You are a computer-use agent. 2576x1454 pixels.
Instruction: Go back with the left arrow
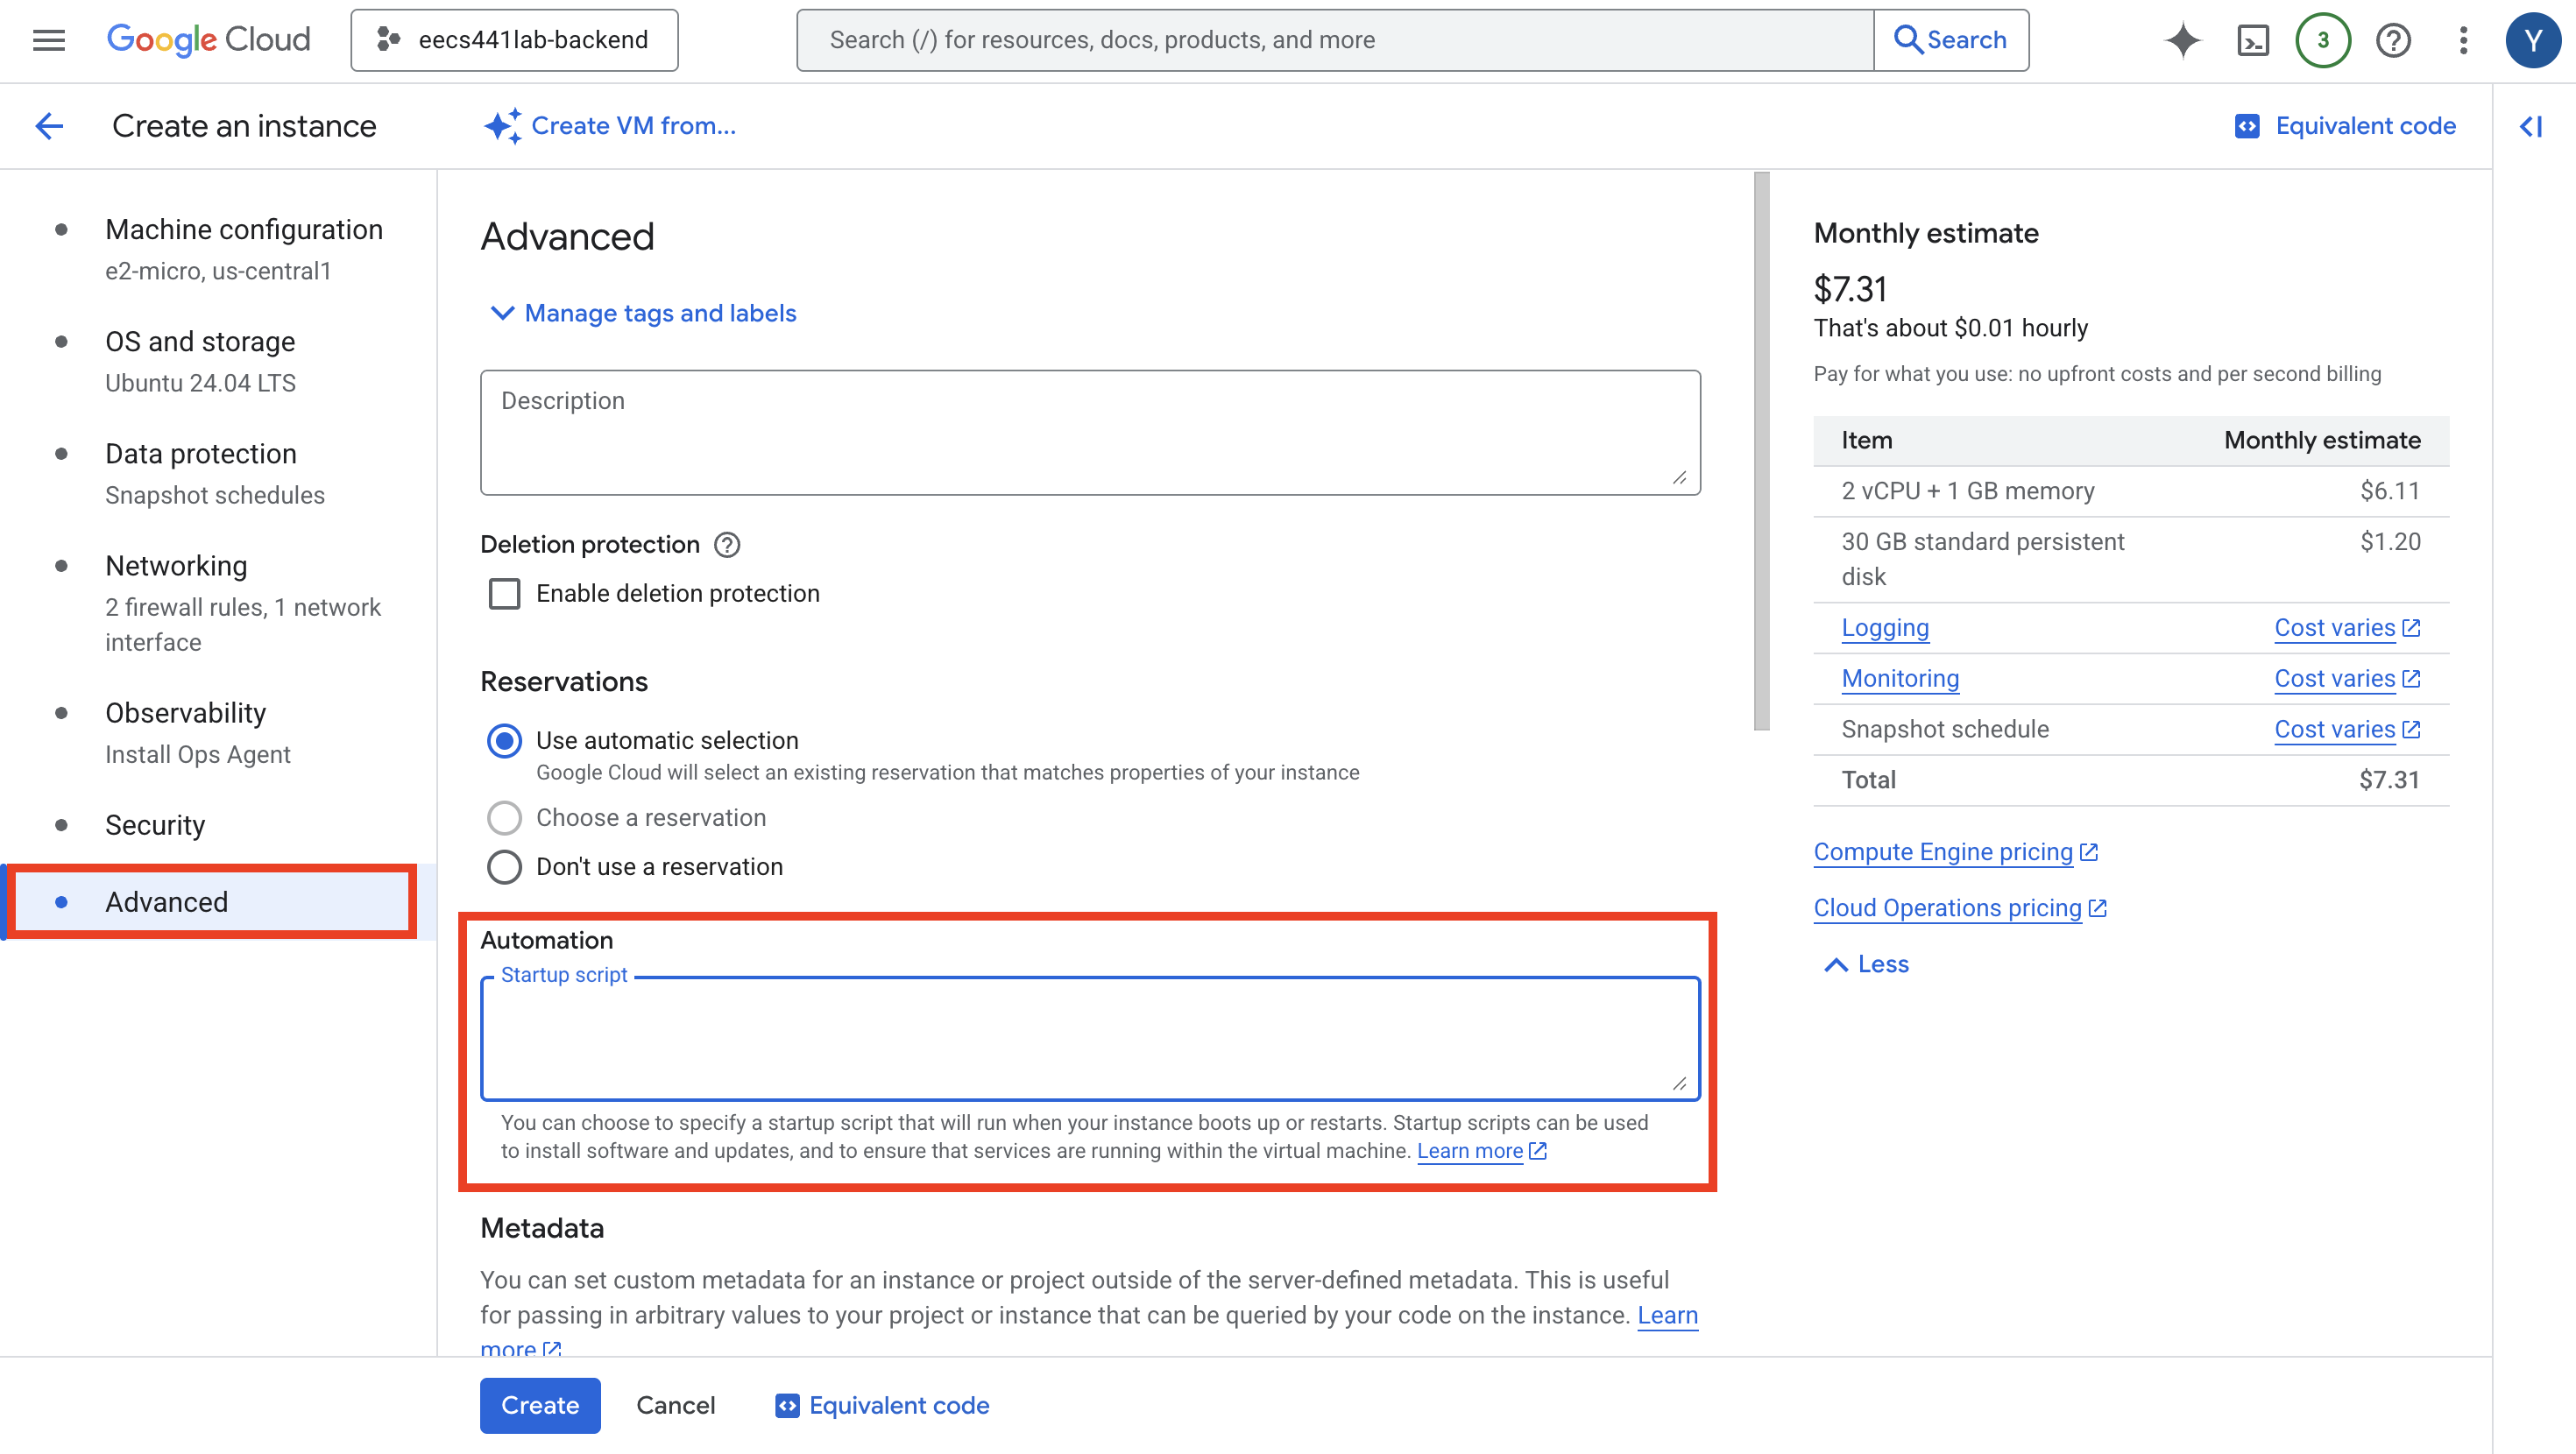tap(49, 126)
